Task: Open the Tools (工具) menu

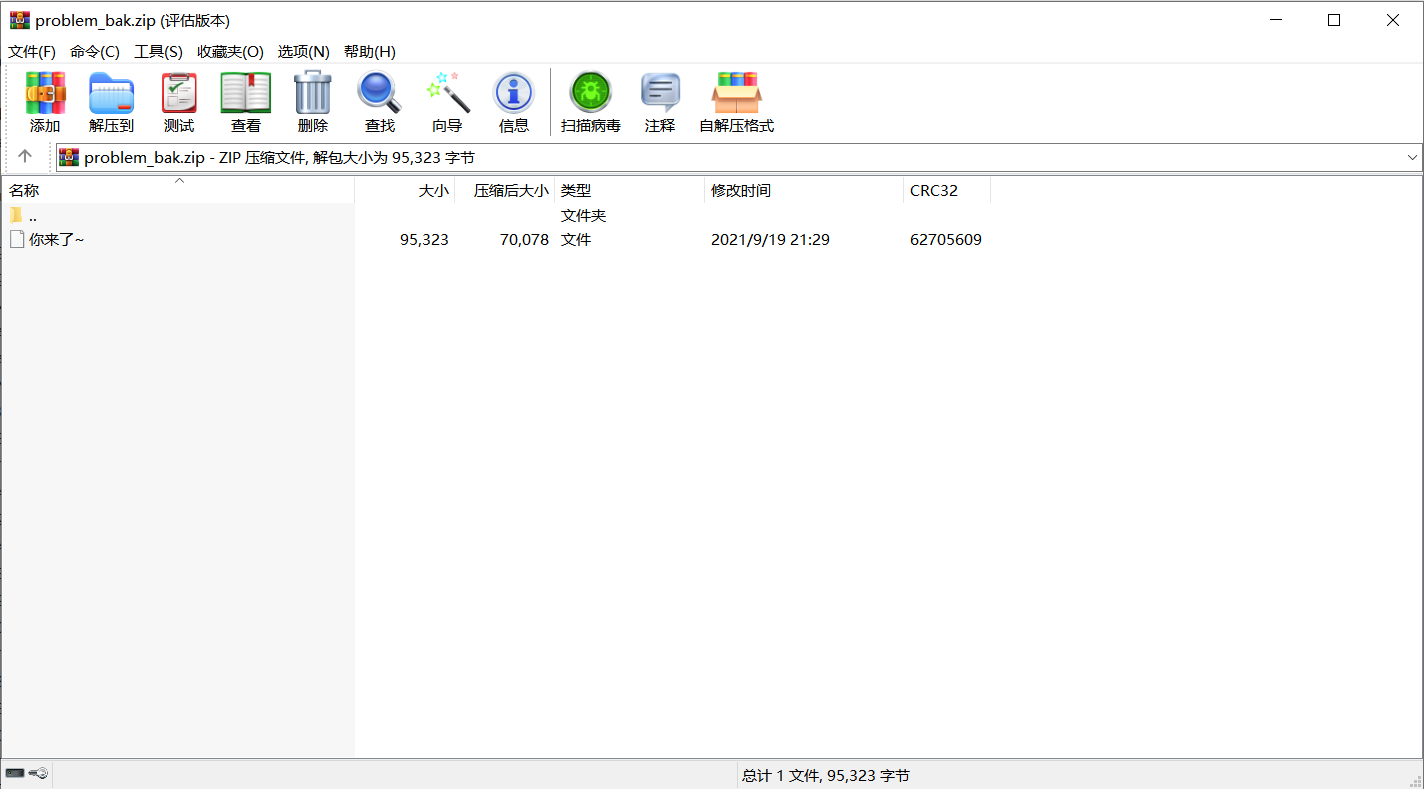Action: (x=158, y=52)
